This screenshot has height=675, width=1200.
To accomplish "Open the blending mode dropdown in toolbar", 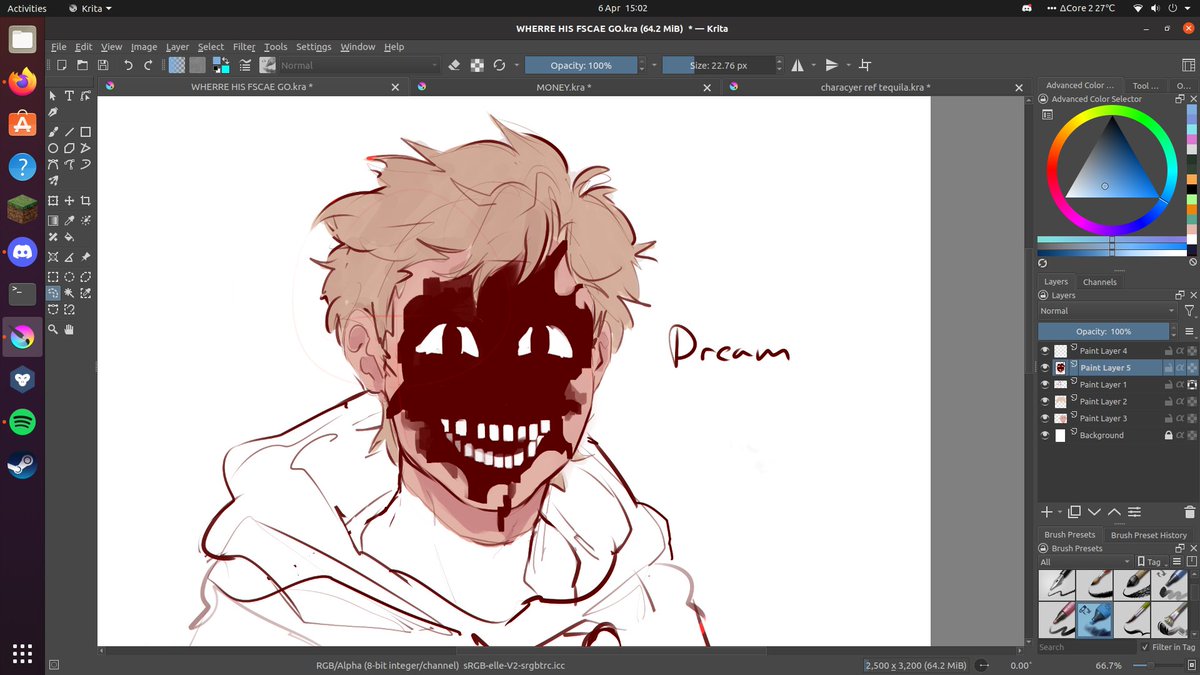I will point(359,65).
